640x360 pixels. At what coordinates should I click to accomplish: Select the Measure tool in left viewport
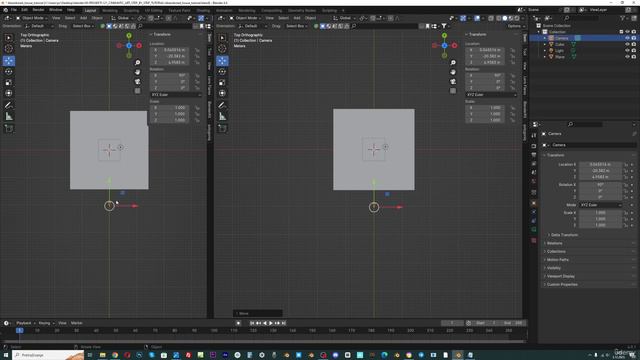pyautogui.click(x=9, y=116)
